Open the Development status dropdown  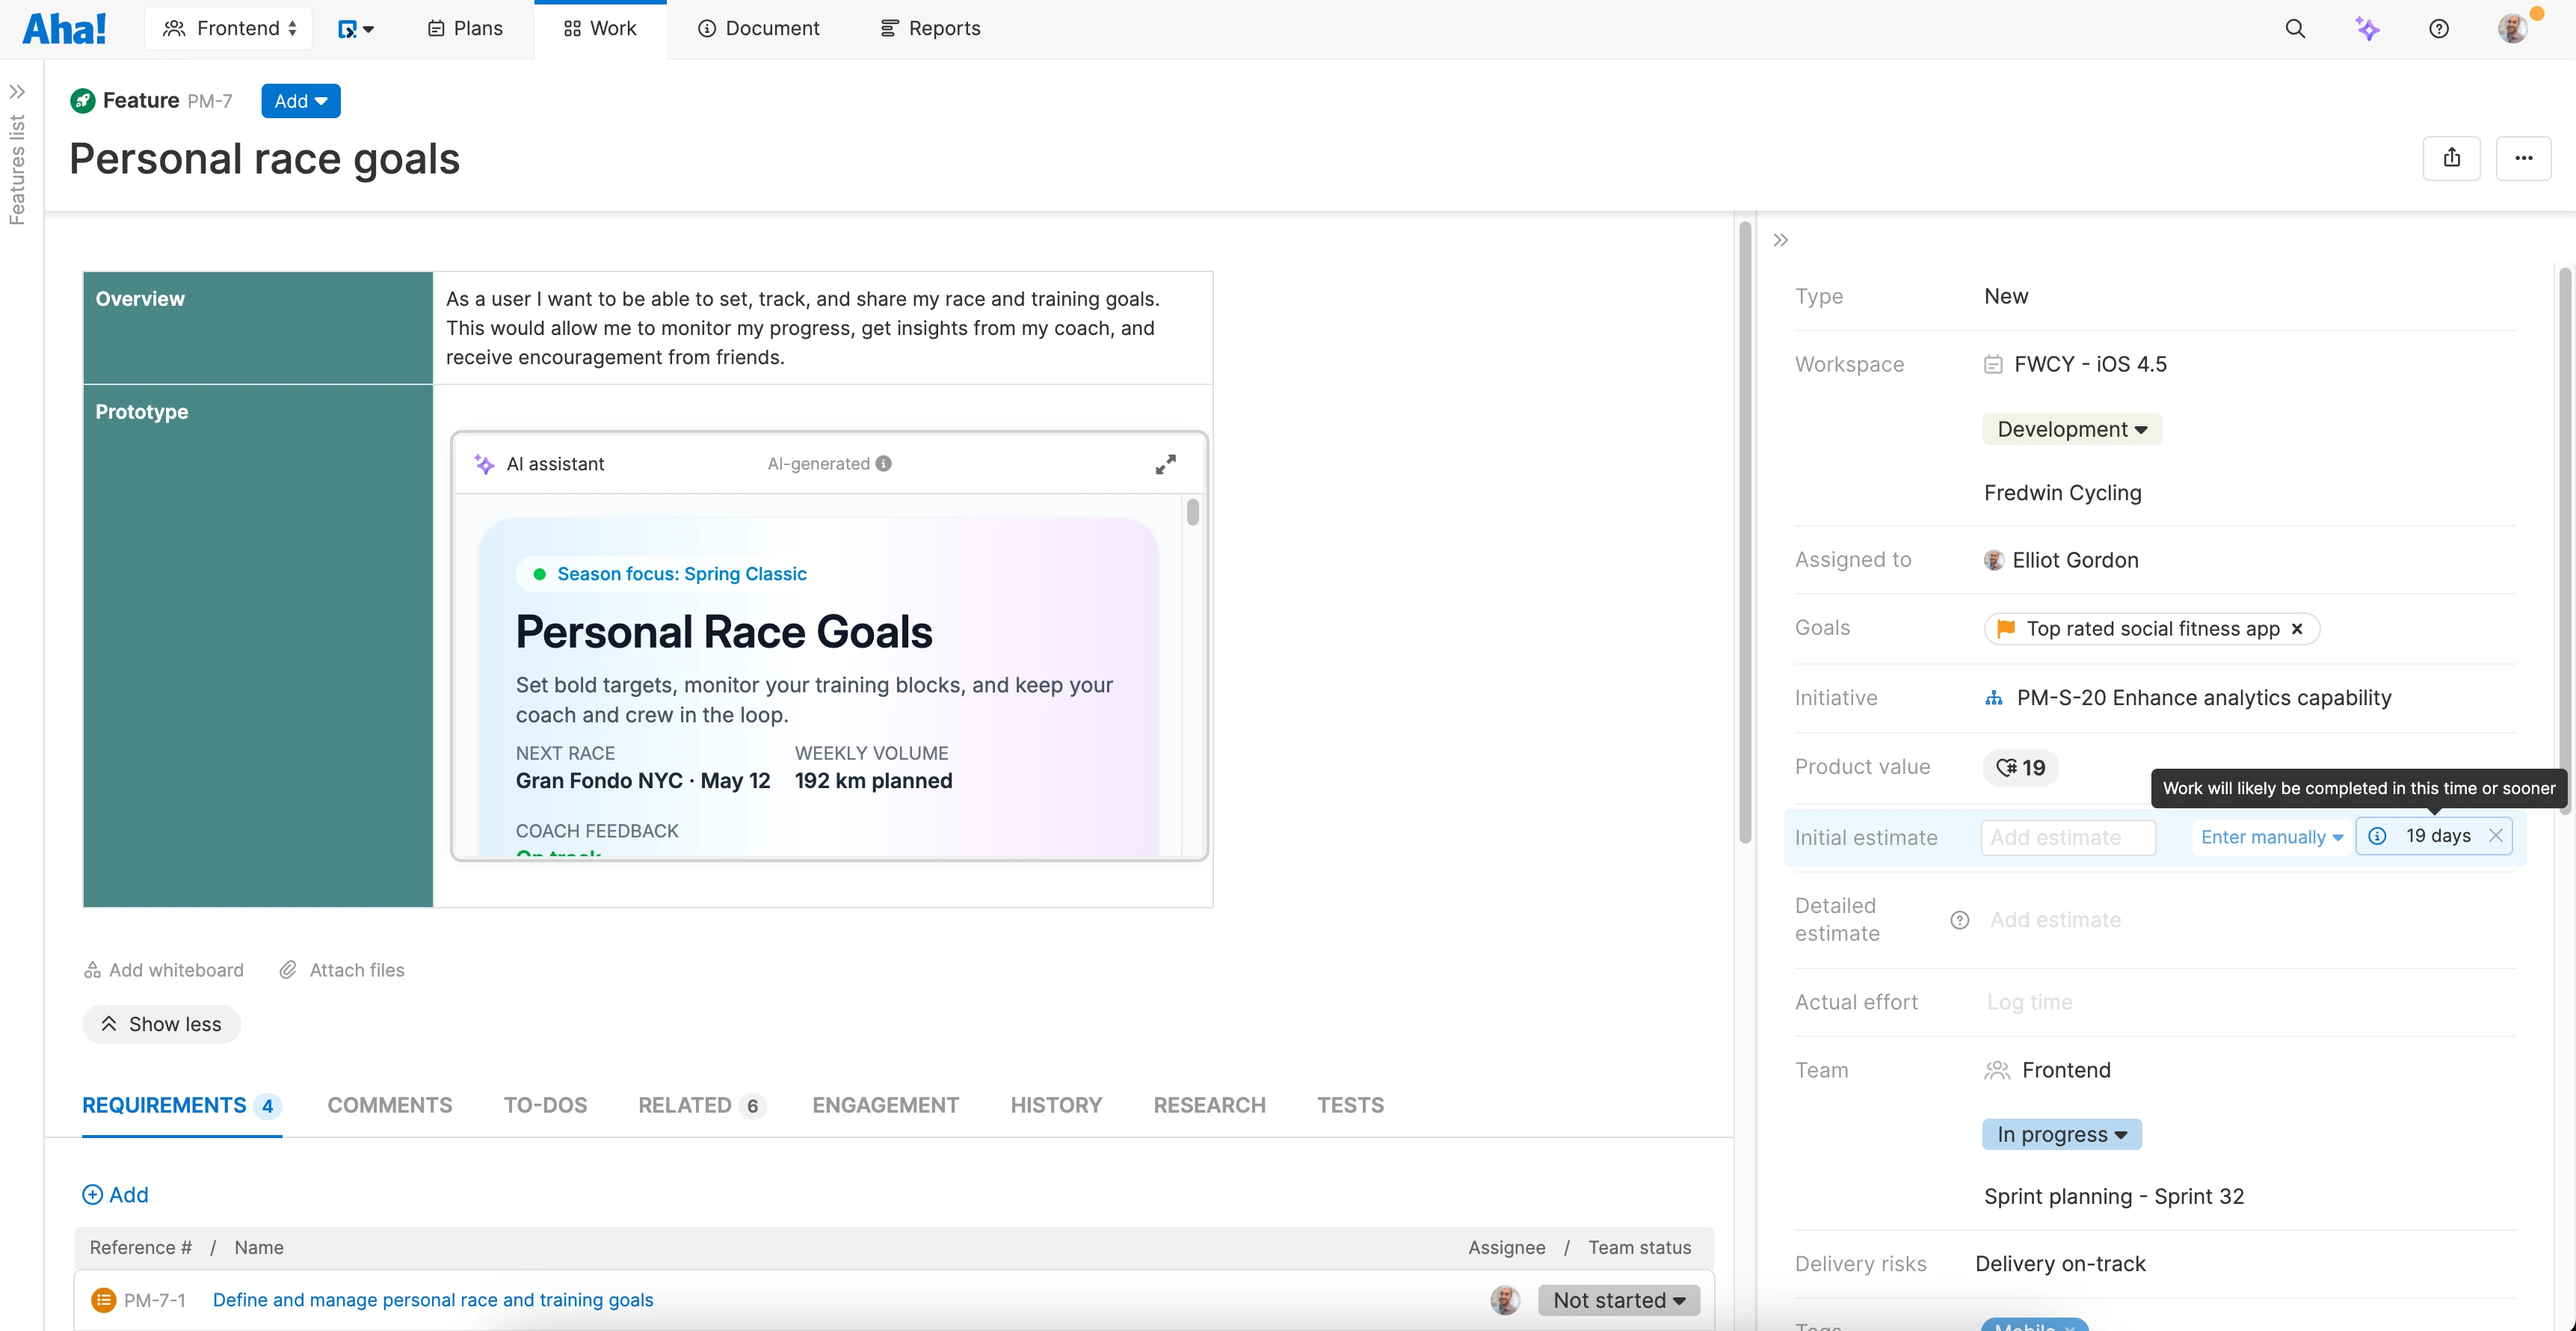tap(2071, 430)
